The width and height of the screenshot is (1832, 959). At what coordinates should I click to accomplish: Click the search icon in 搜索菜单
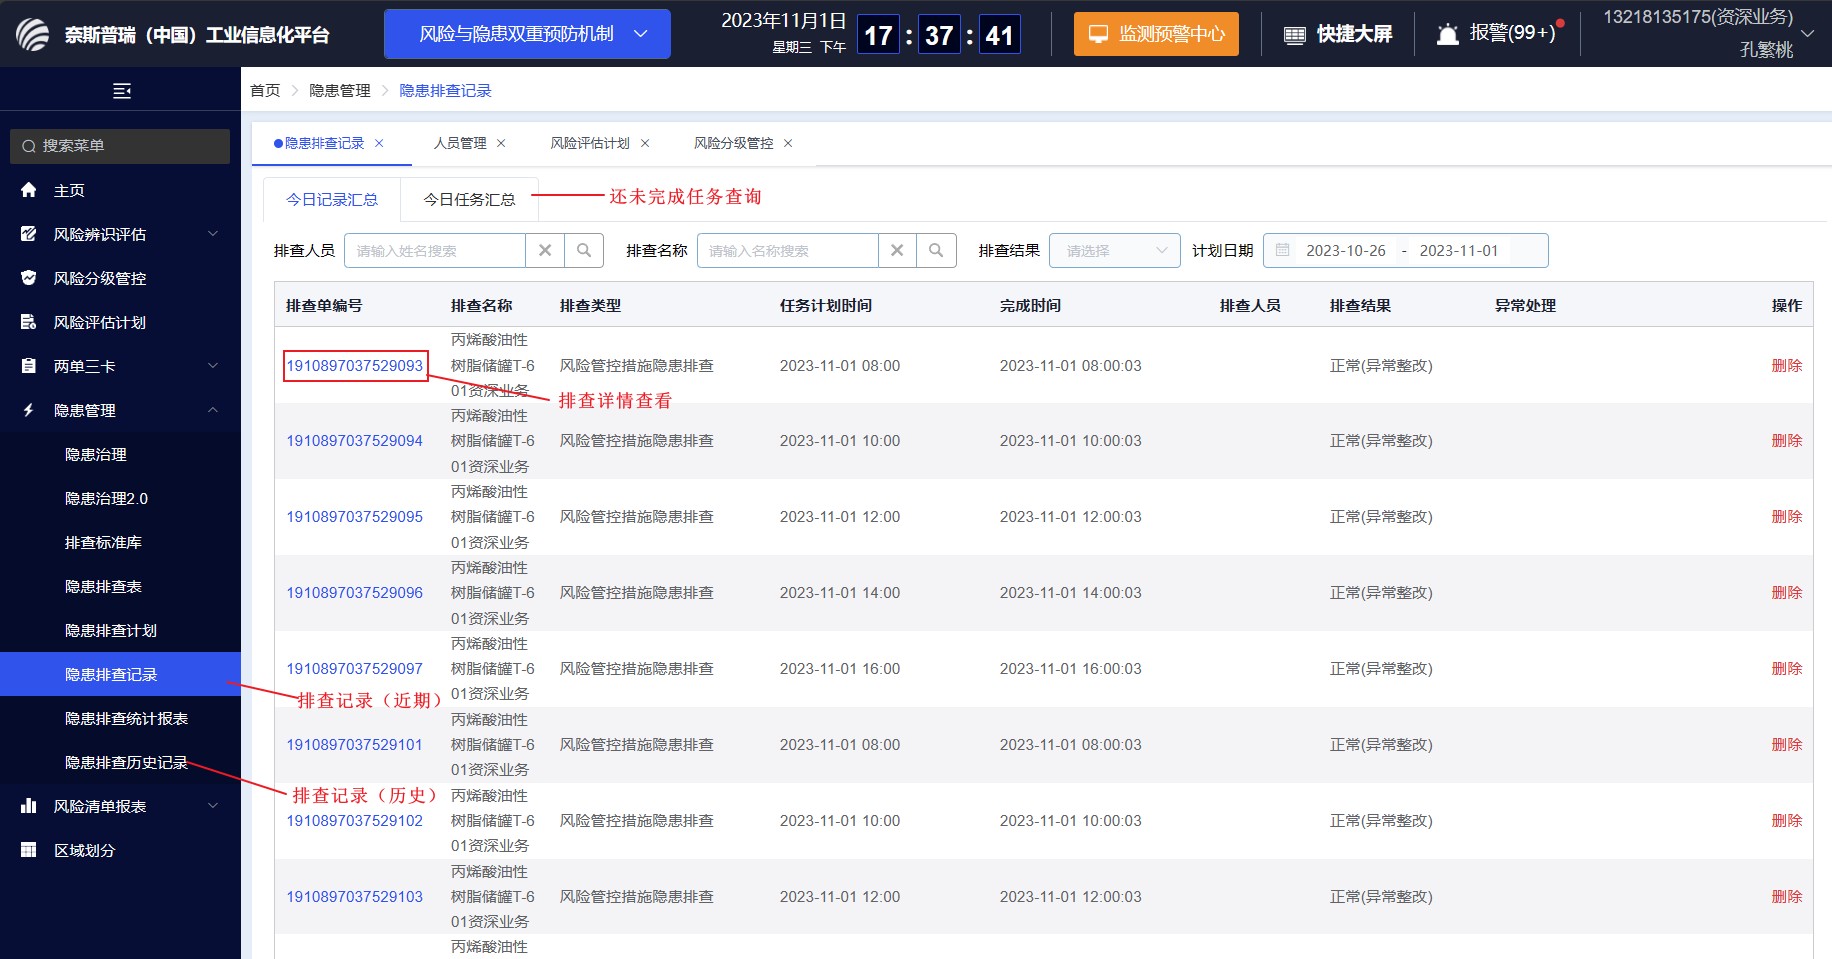pos(29,146)
